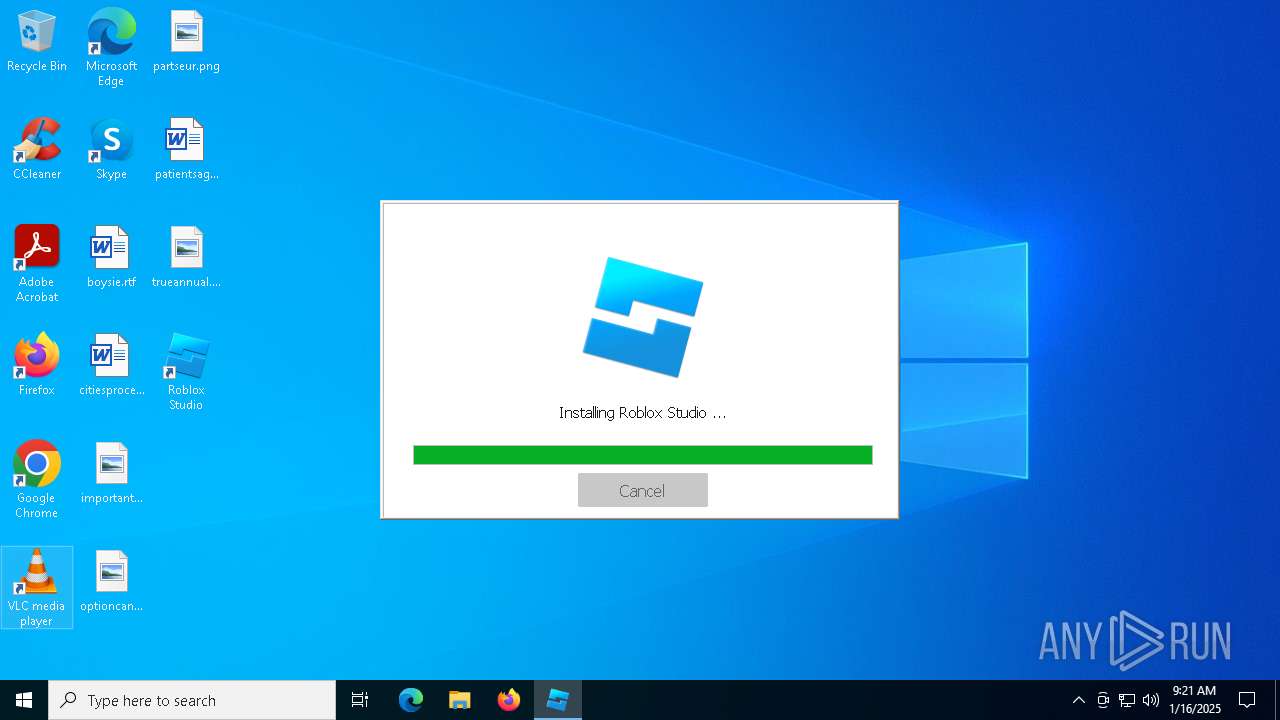Select the Skype desktop shortcut

pos(111,150)
